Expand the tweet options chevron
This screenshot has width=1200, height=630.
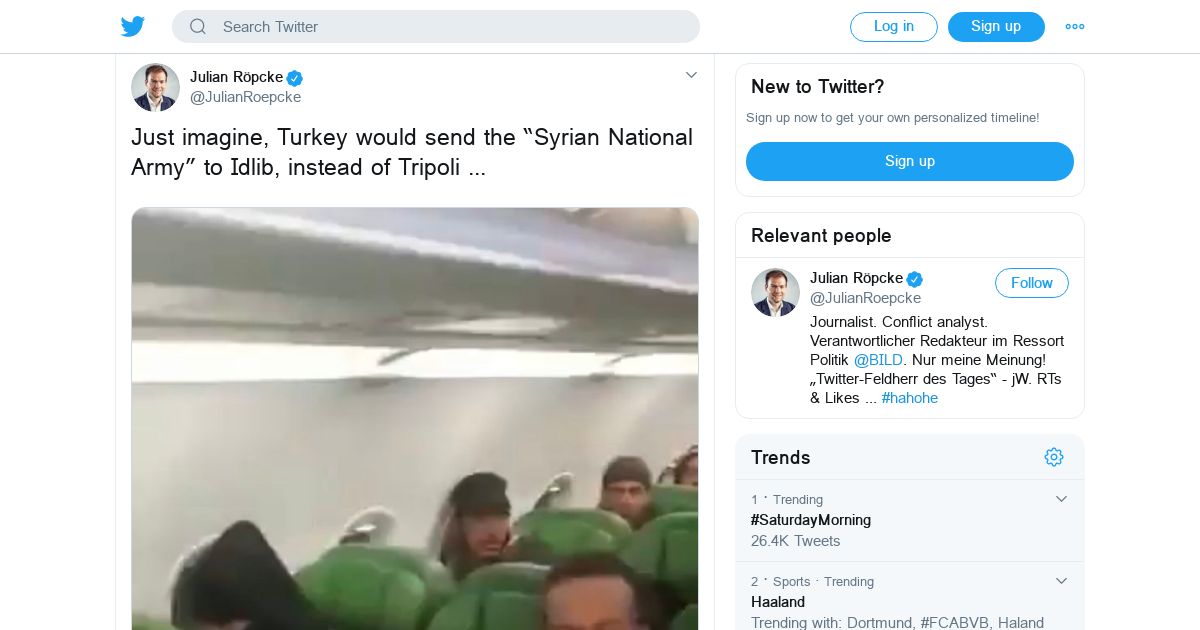(x=691, y=75)
